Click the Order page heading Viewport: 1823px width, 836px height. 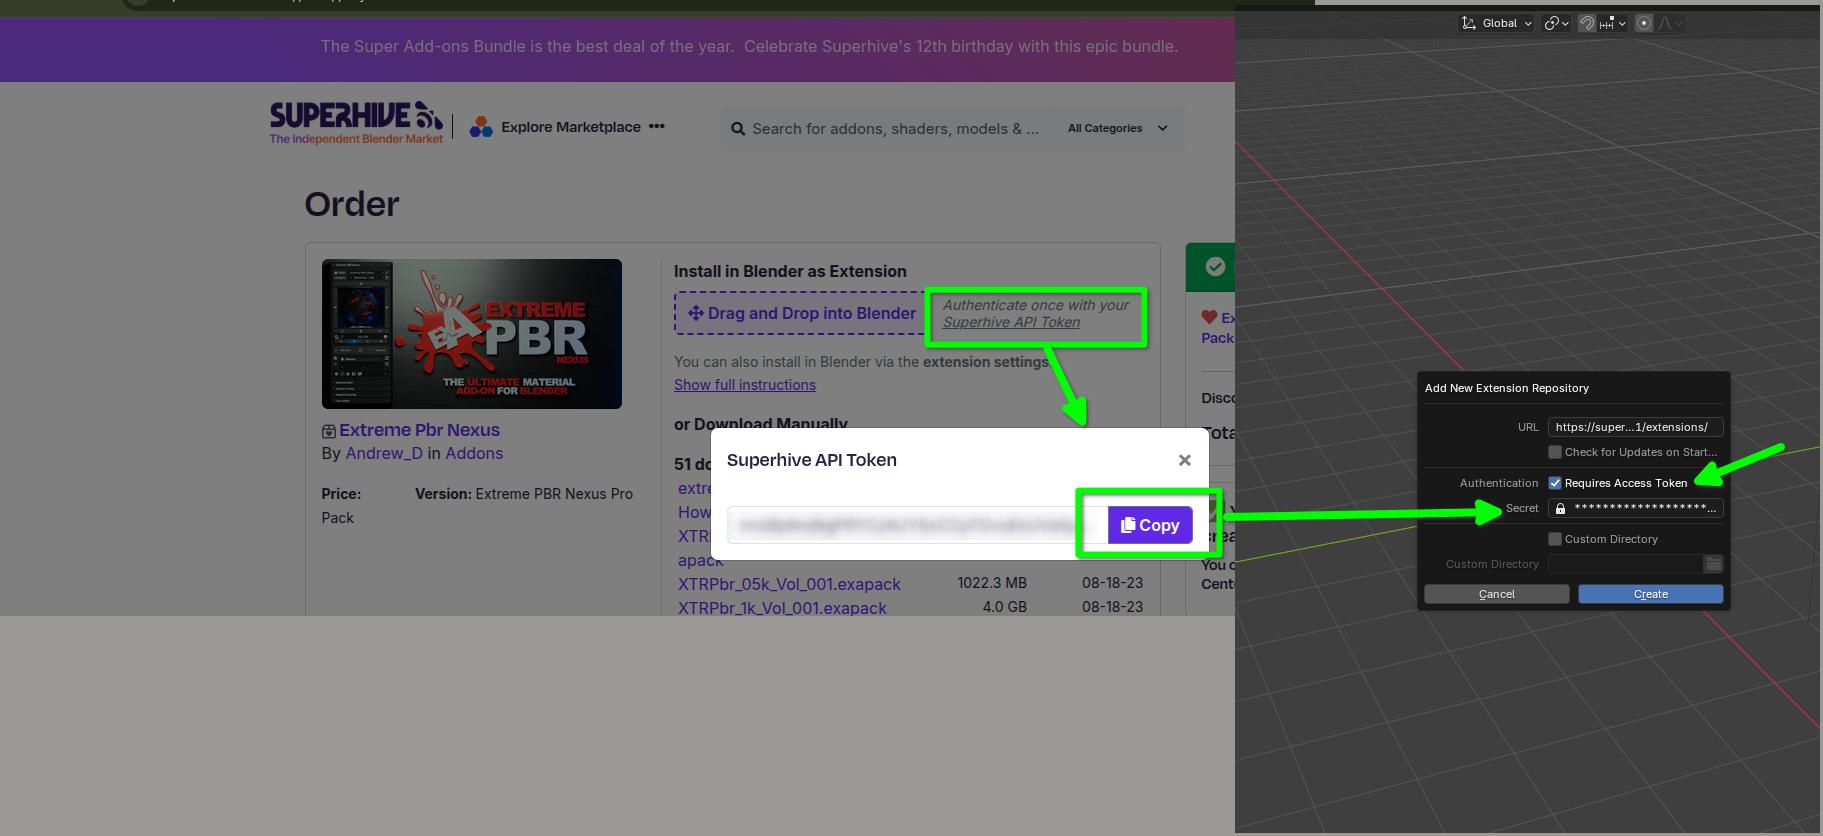352,204
